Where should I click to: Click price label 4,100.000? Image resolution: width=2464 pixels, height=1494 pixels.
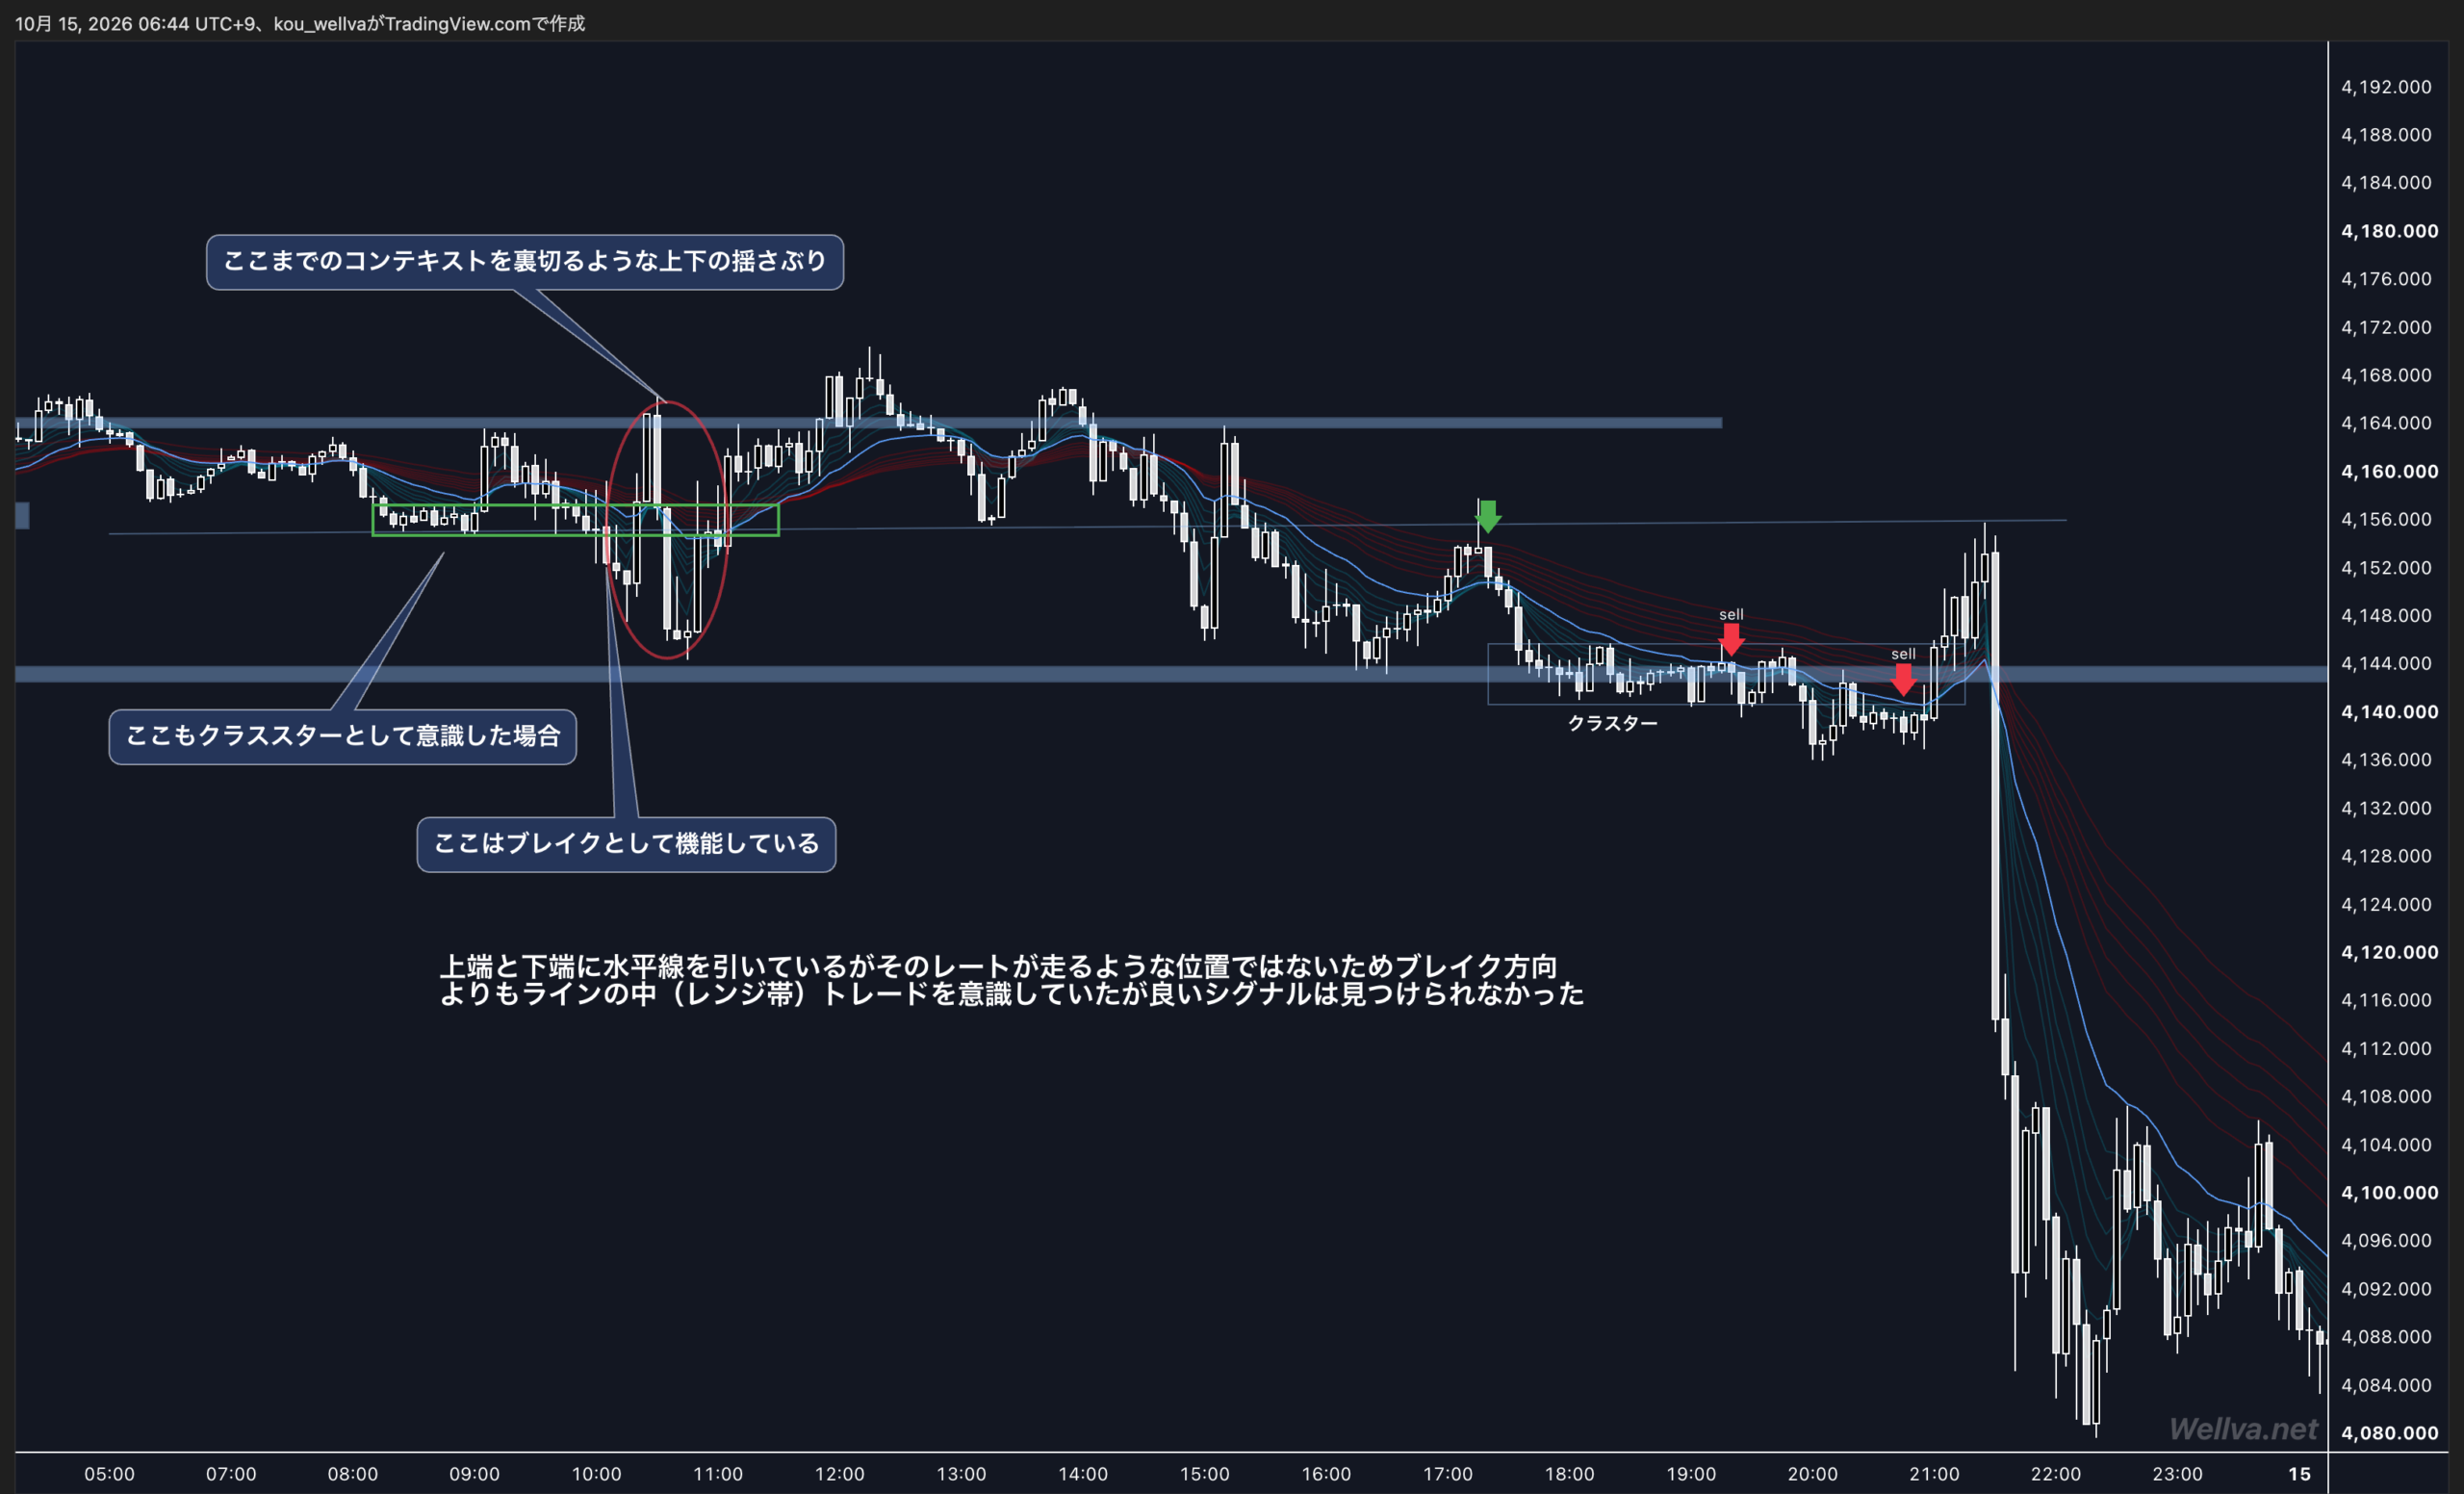click(x=2389, y=1192)
